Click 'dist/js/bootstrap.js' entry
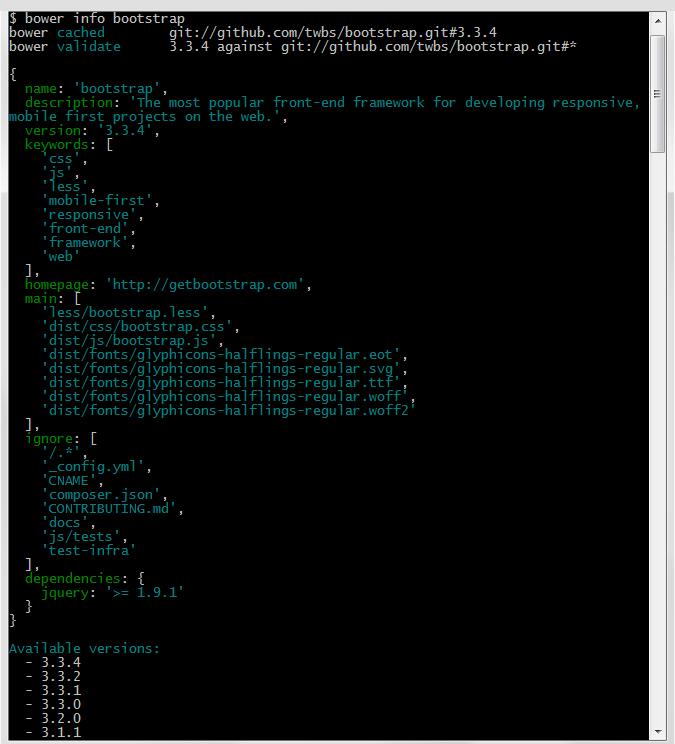Viewport: 675px width, 744px height. pos(129,341)
